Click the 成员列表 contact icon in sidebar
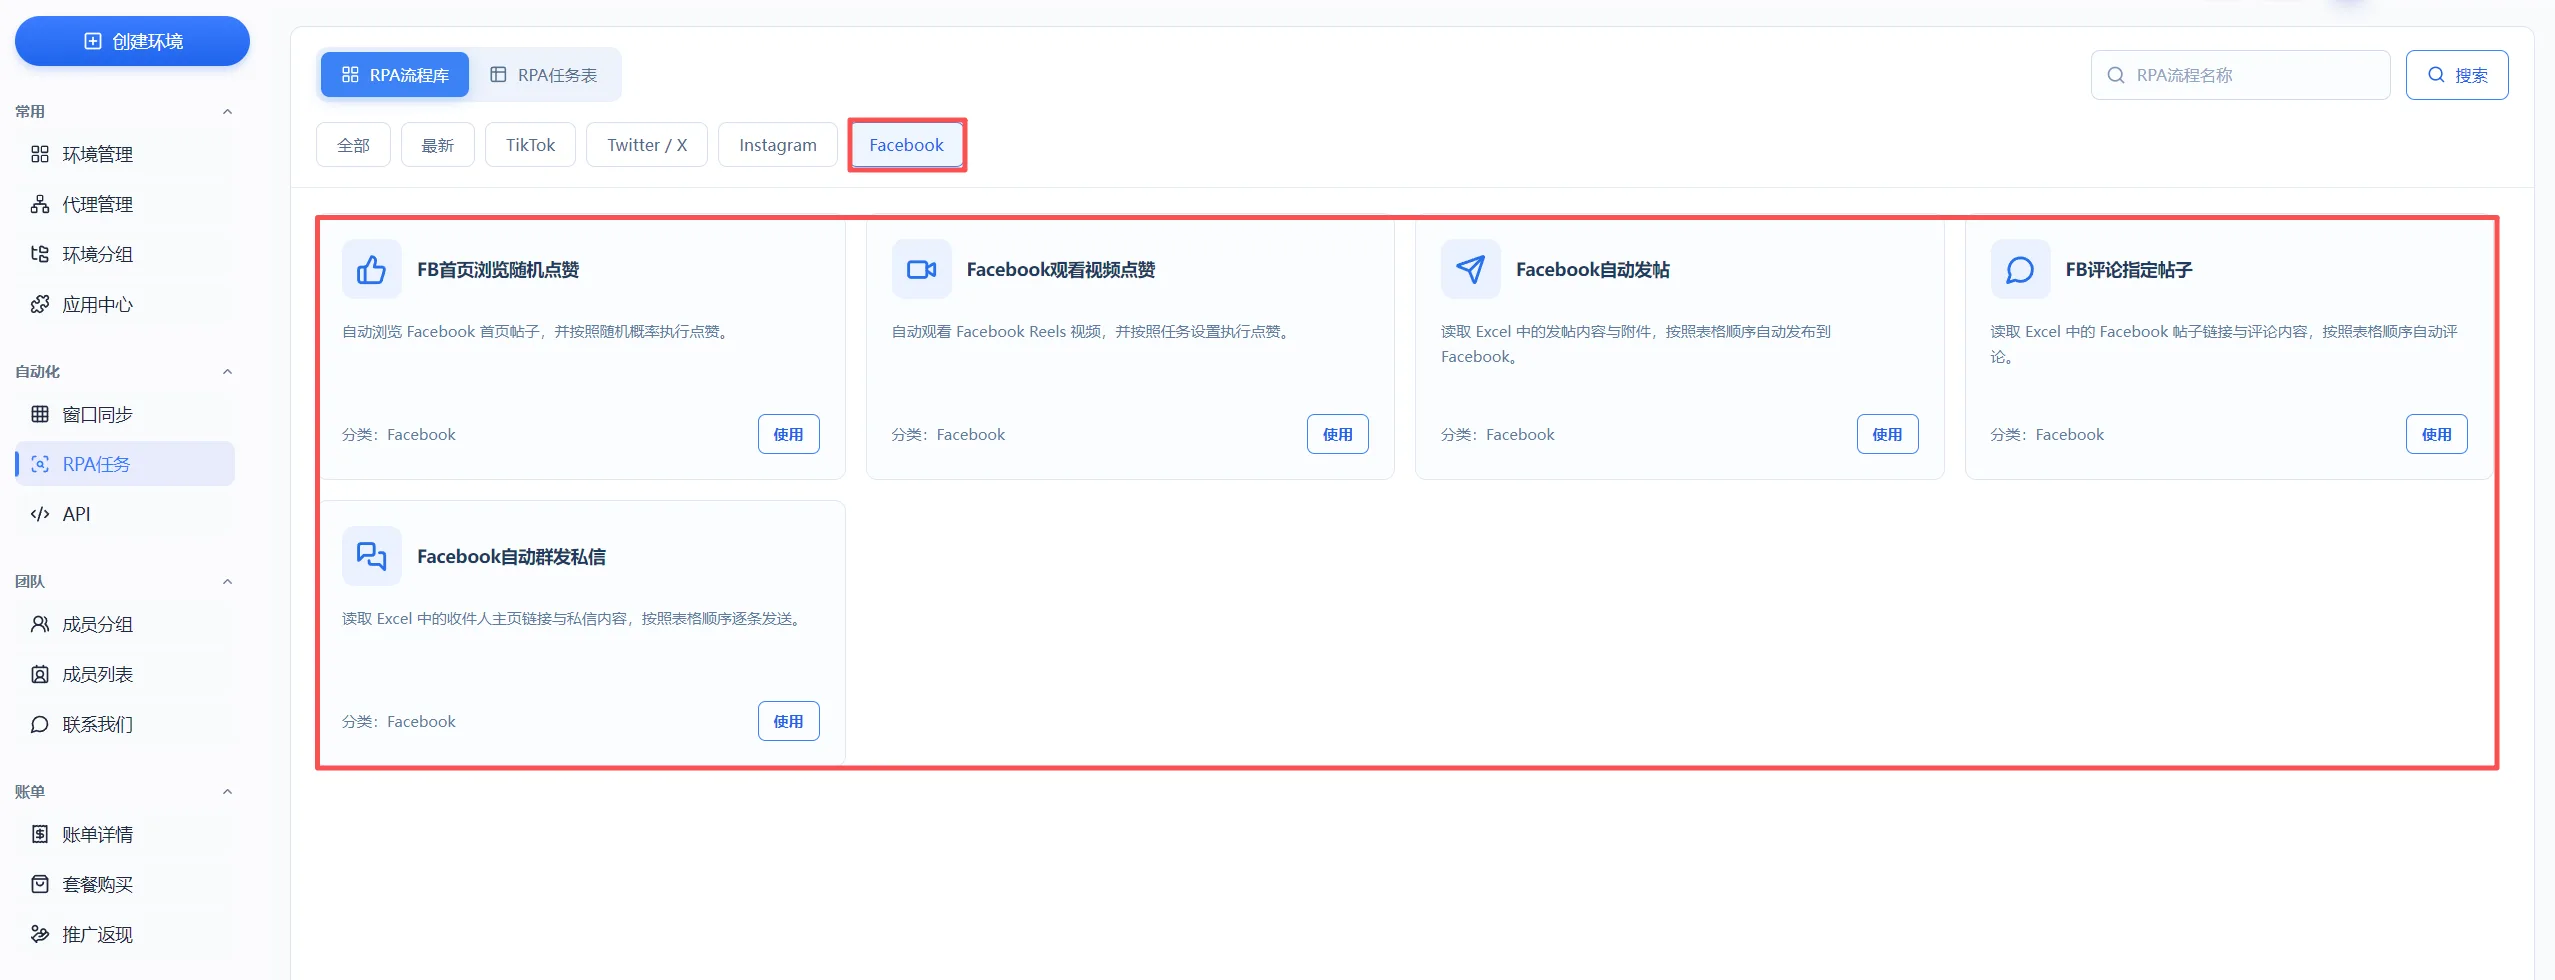 pyautogui.click(x=40, y=674)
